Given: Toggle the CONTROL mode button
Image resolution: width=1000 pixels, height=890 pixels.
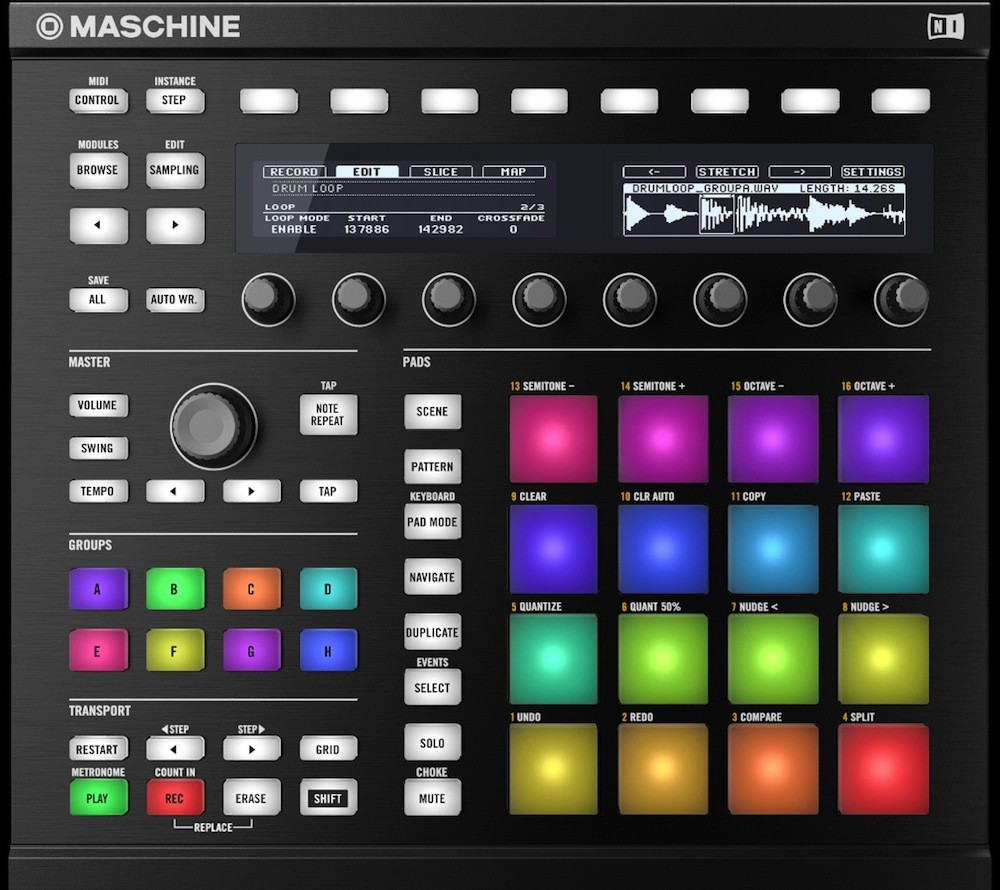Looking at the screenshot, I should pyautogui.click(x=98, y=100).
